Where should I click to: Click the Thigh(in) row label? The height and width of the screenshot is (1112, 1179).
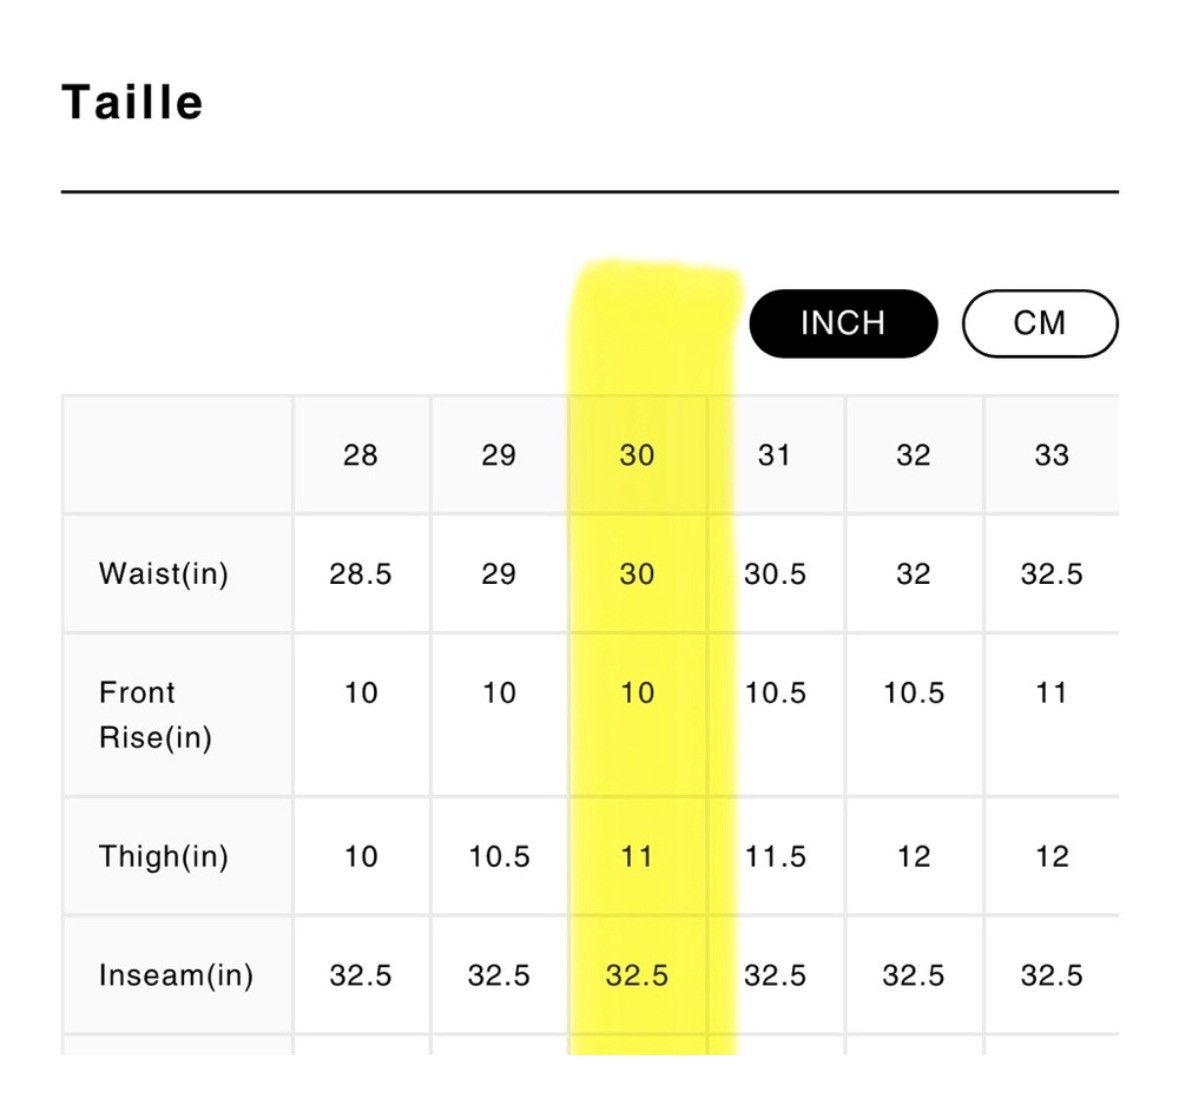point(163,856)
